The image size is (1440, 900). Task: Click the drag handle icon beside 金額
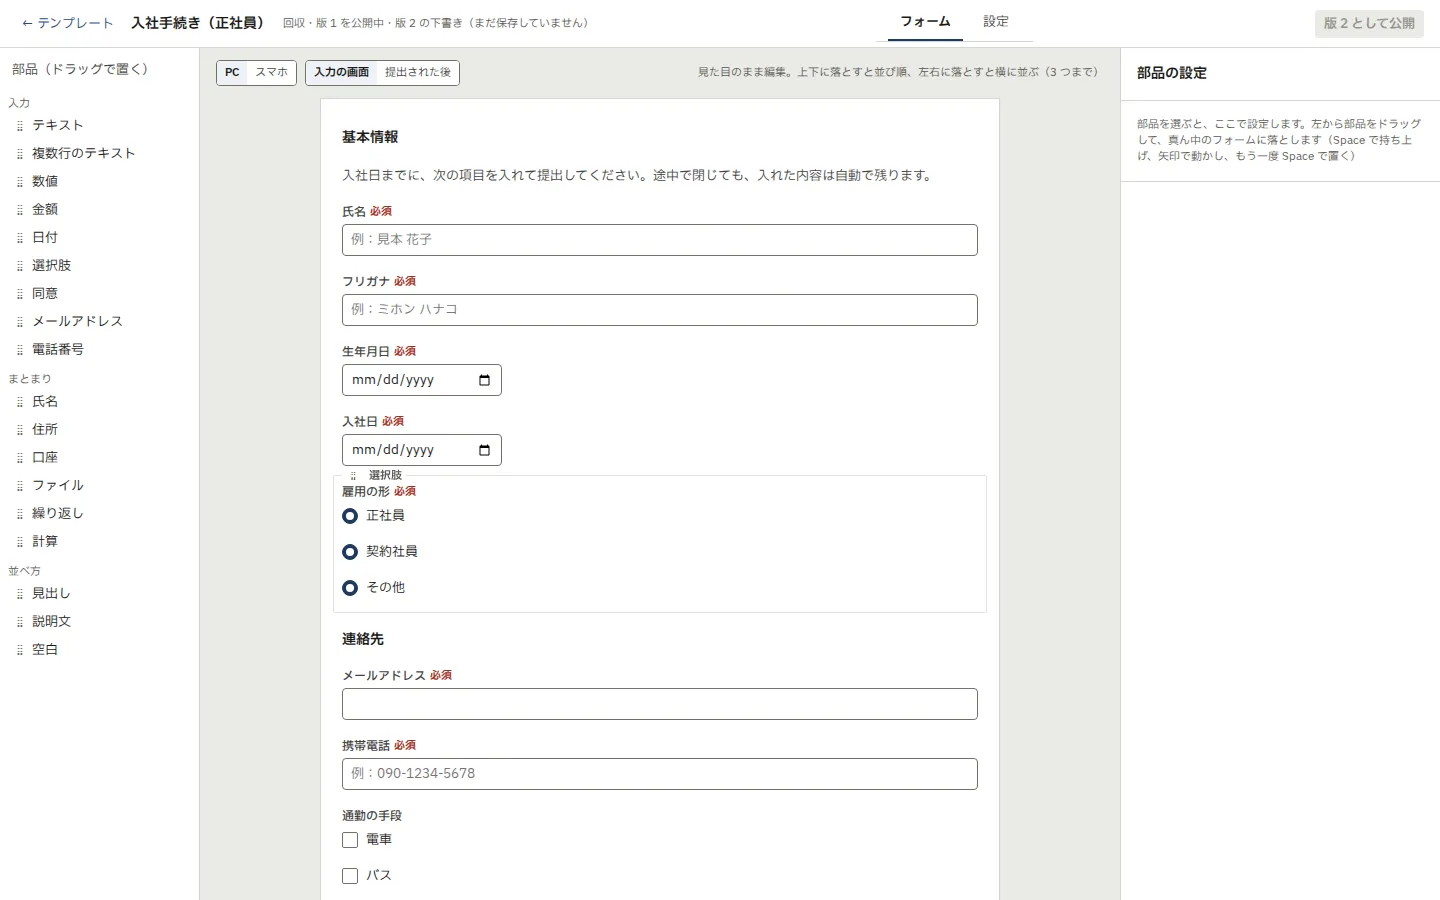[x=20, y=210]
